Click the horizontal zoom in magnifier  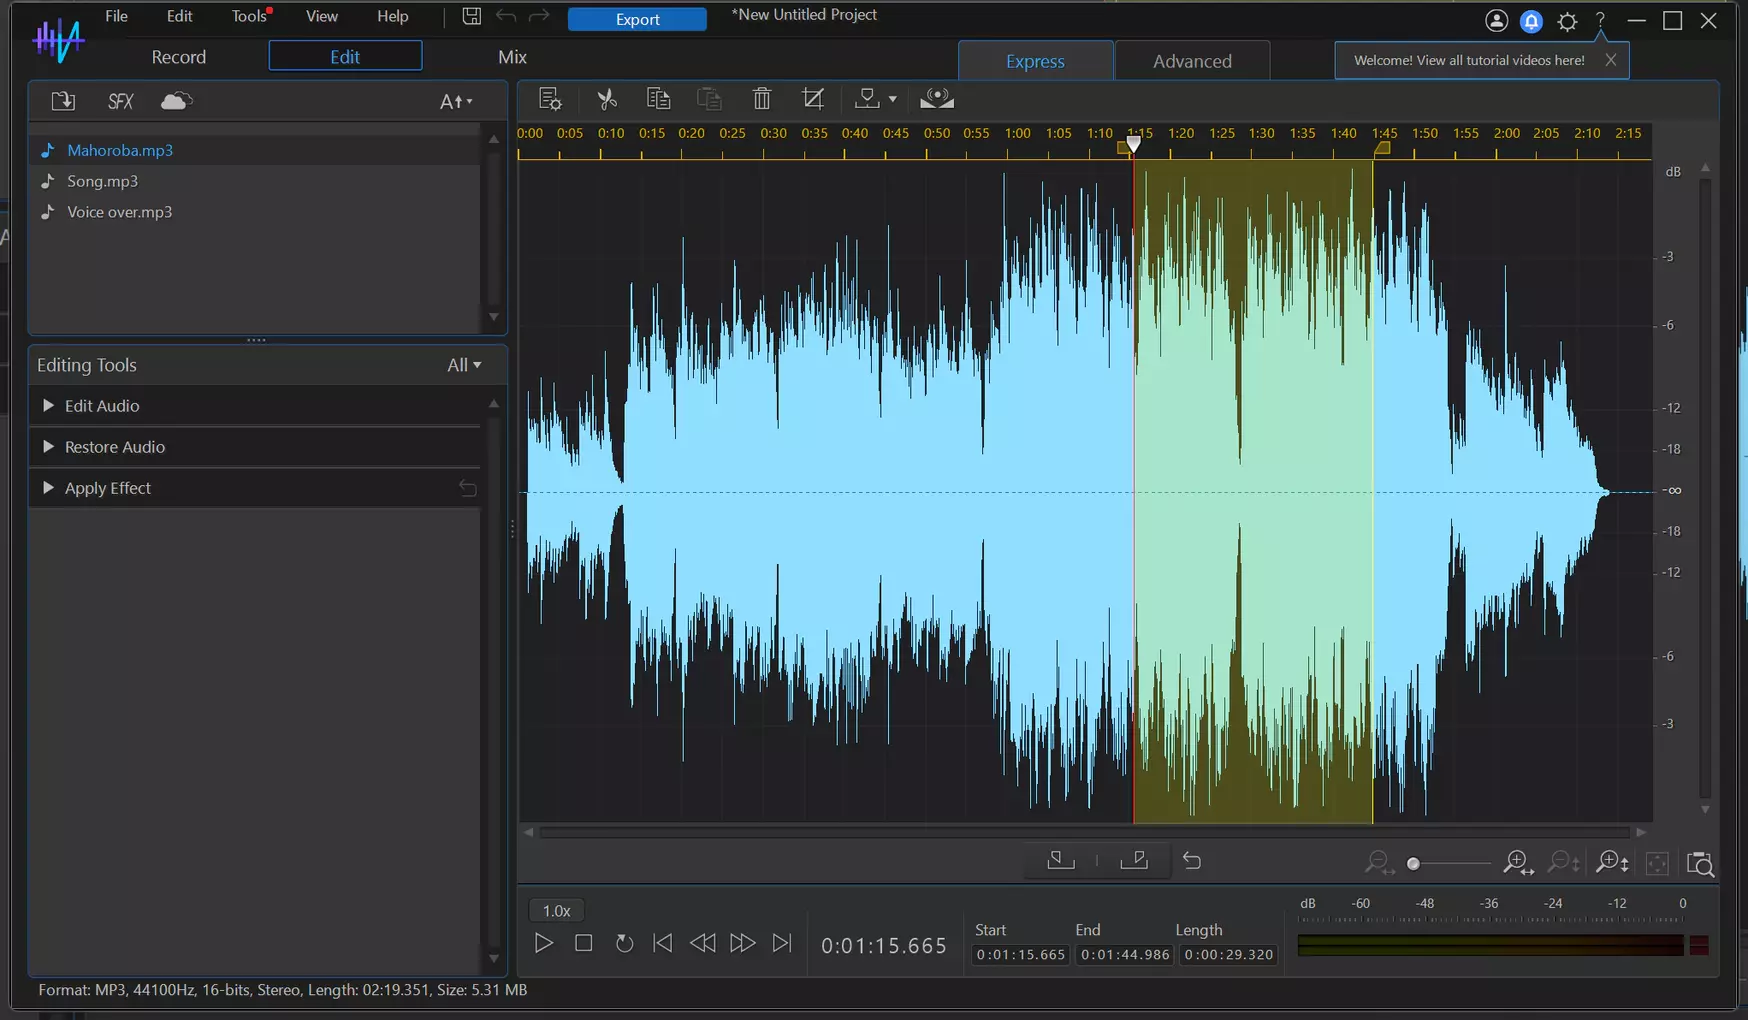point(1518,863)
